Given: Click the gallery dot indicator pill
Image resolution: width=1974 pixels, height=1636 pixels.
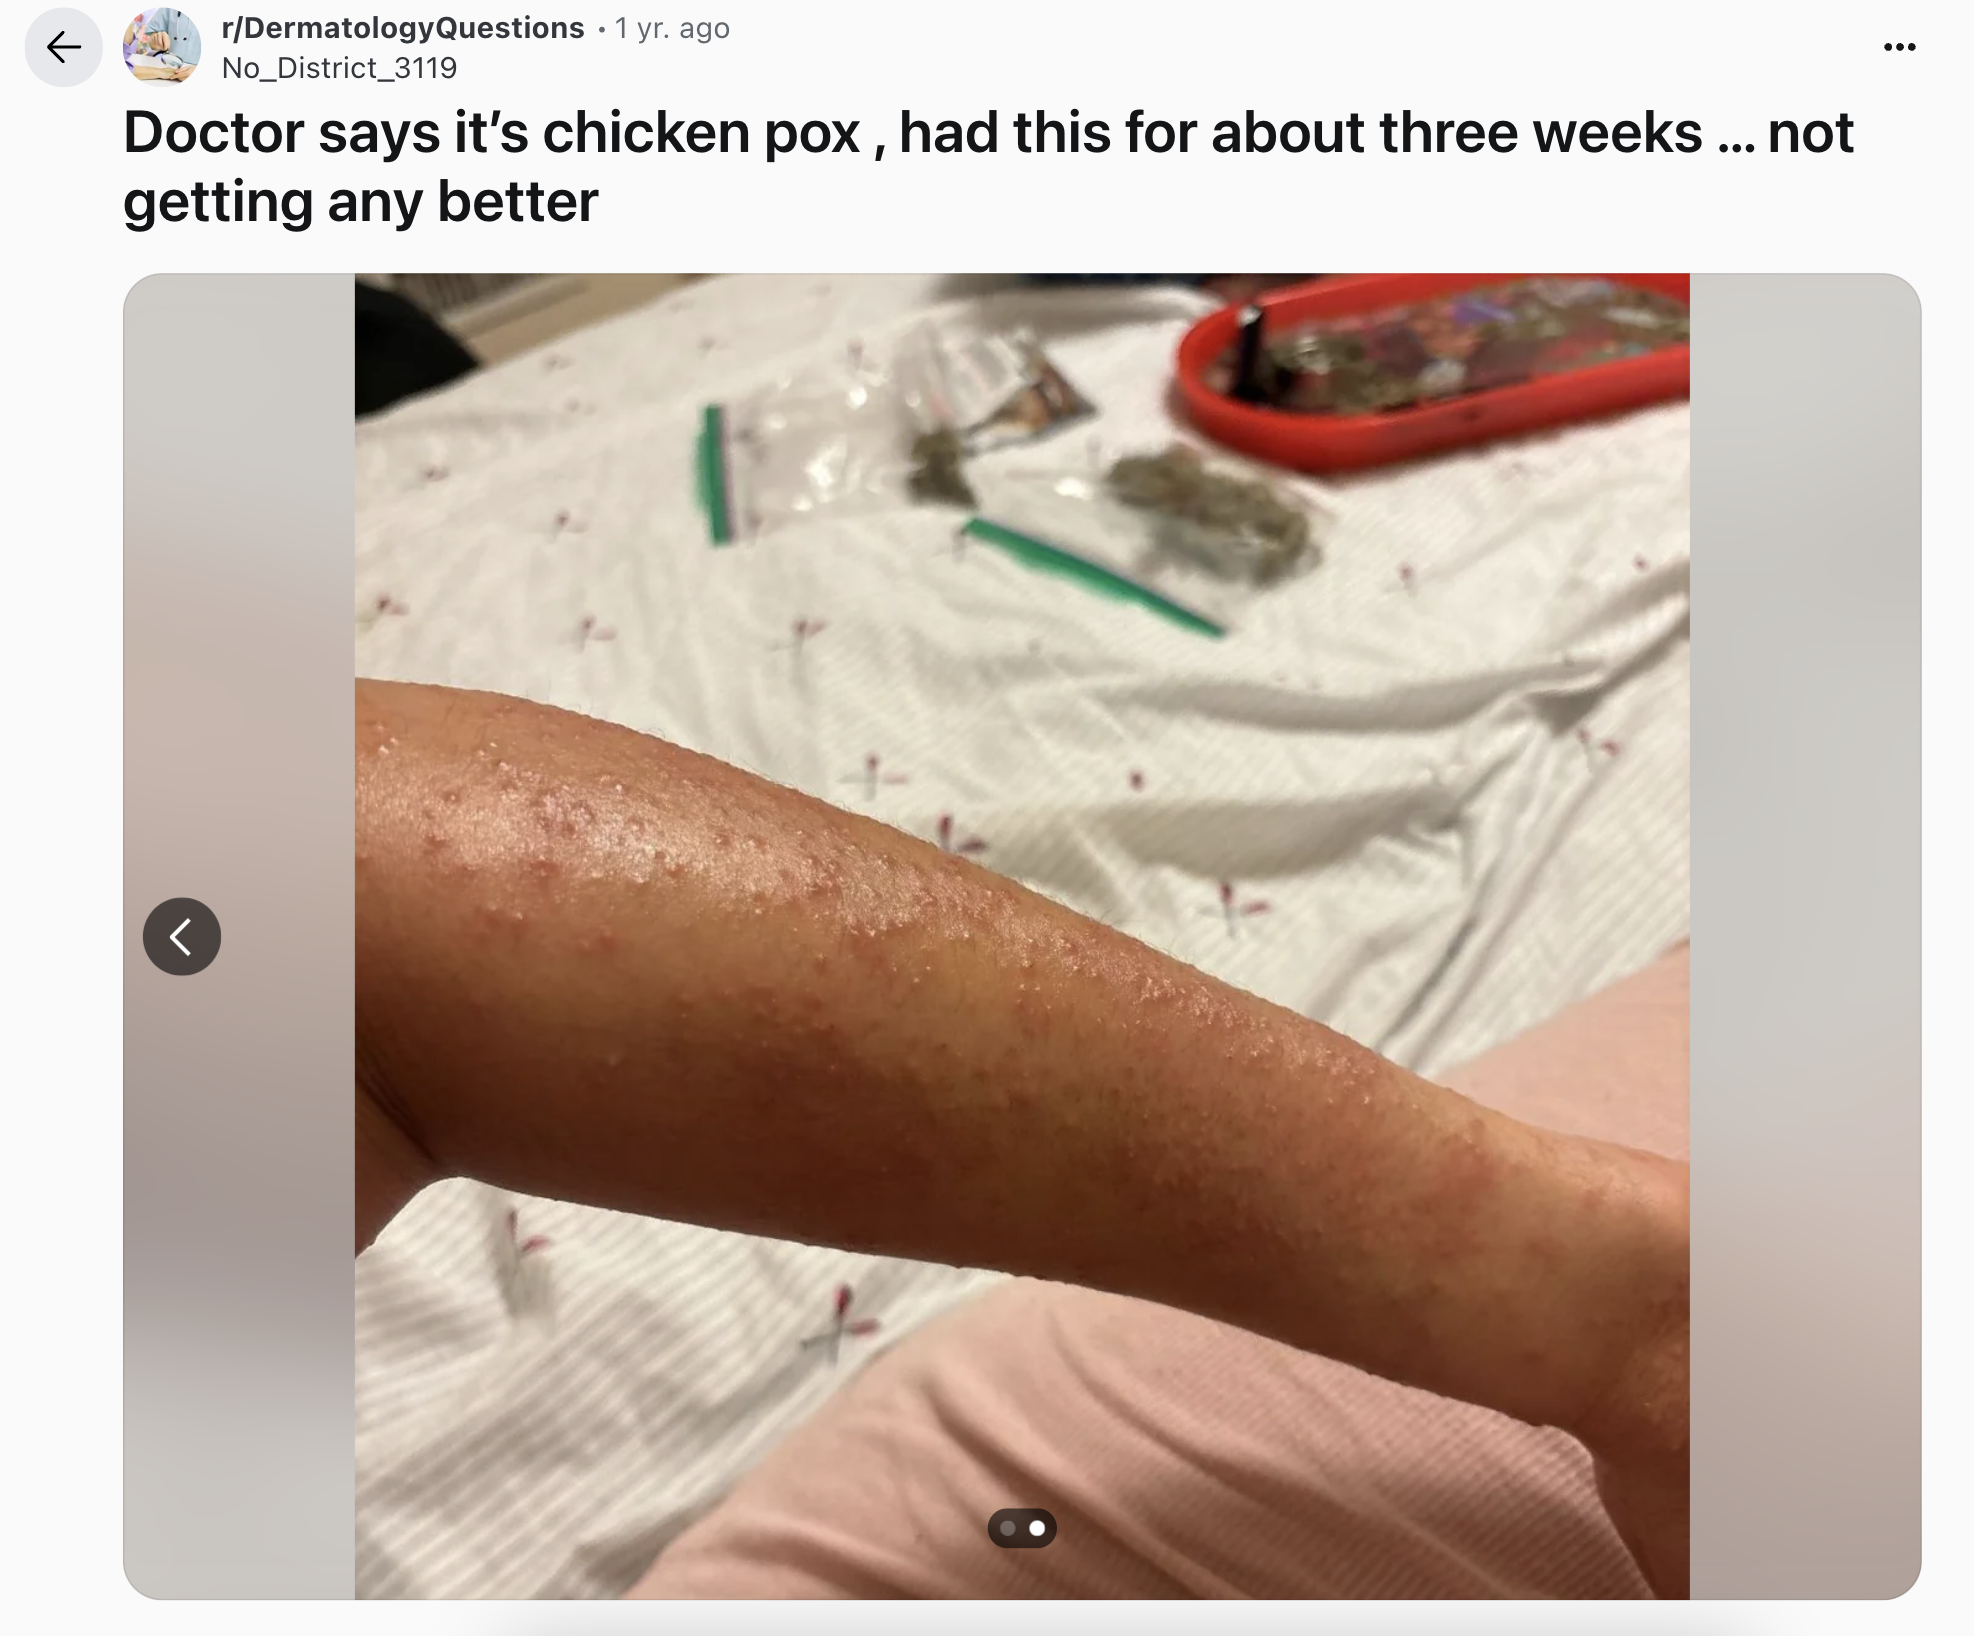Looking at the screenshot, I should (x=1022, y=1528).
